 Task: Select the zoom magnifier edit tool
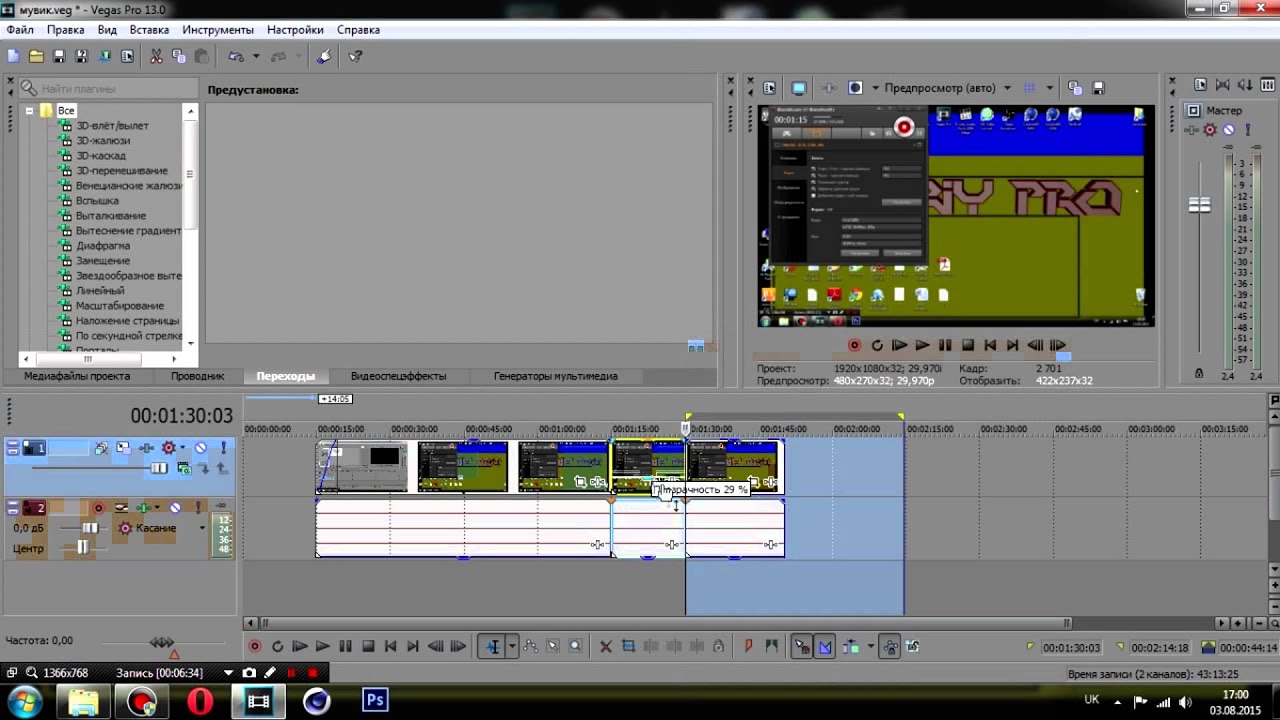(575, 647)
